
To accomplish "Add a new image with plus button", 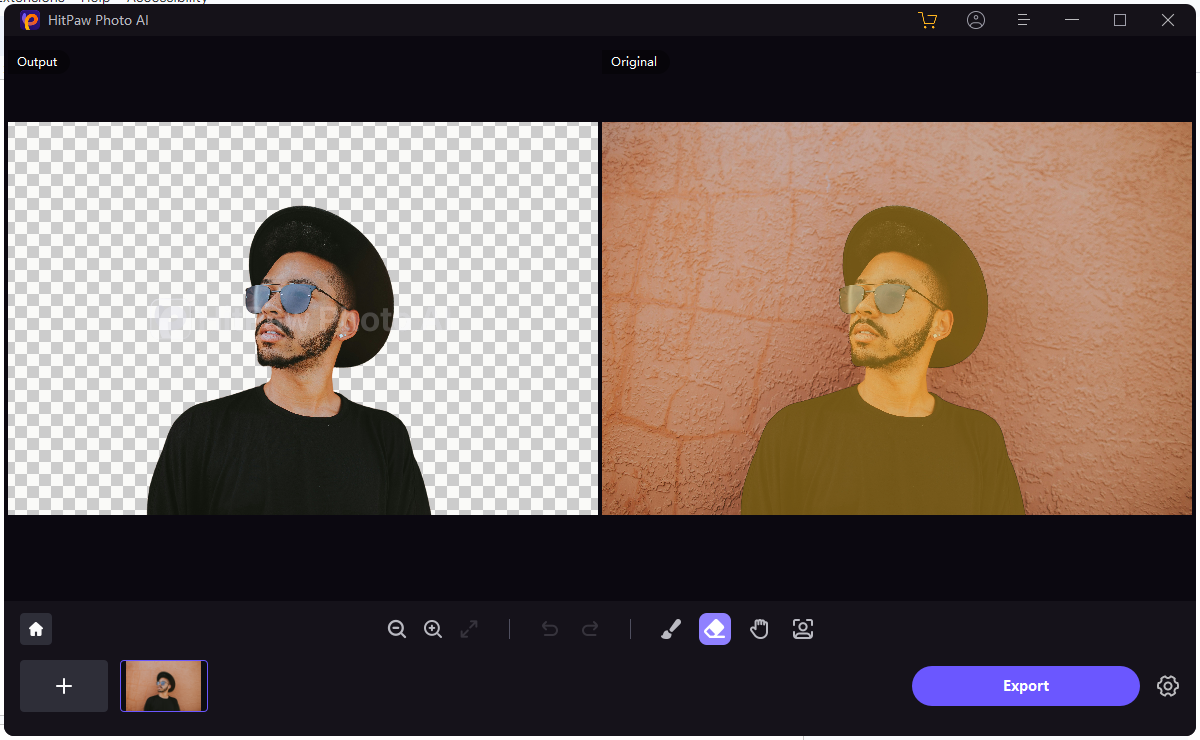I will tap(64, 686).
